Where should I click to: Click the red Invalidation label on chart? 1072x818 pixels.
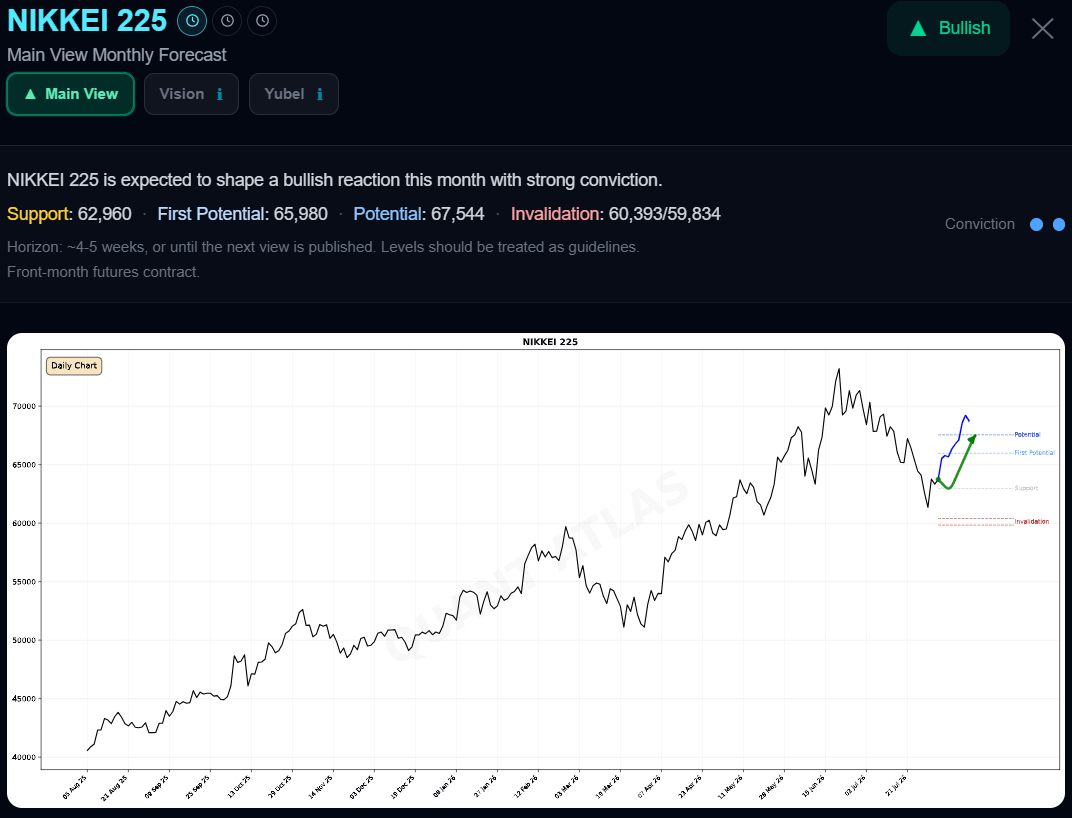click(x=1032, y=522)
